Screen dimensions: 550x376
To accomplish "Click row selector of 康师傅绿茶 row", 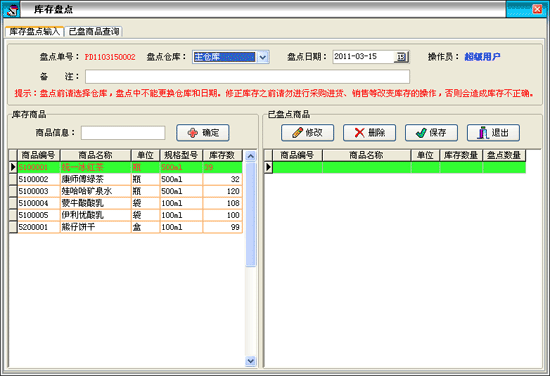I will 13,179.
